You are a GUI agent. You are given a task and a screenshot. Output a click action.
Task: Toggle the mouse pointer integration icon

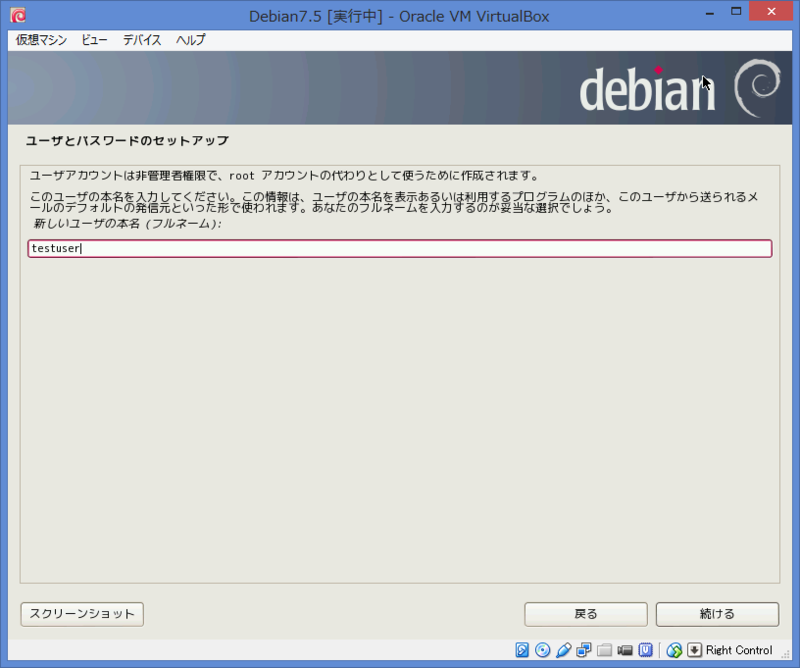672,650
